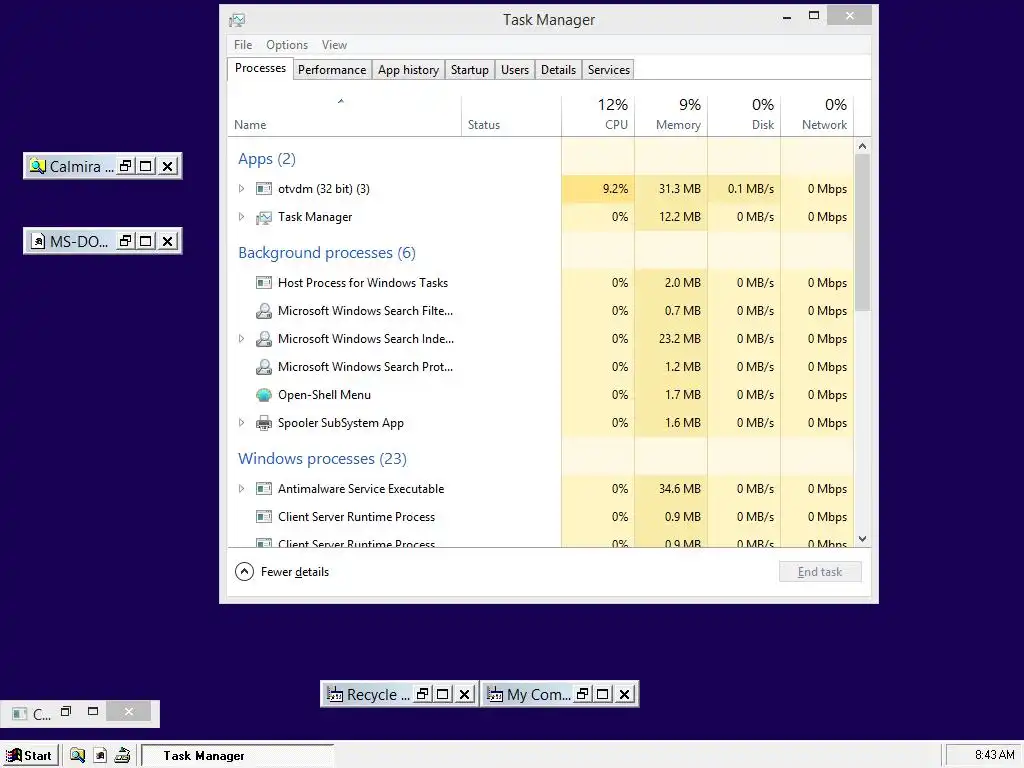The height and width of the screenshot is (768, 1024).
Task: Sort by the Memory column header
Action: click(x=671, y=115)
